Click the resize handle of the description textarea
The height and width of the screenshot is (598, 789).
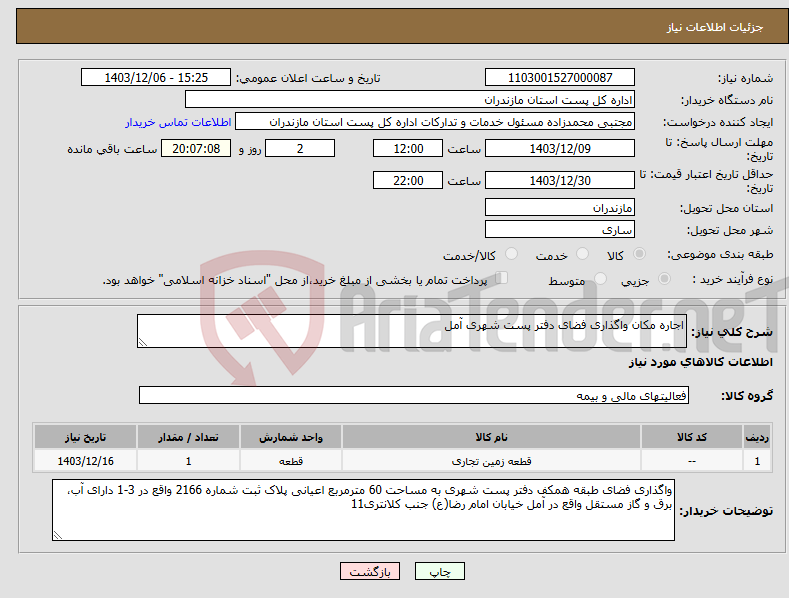143,342
